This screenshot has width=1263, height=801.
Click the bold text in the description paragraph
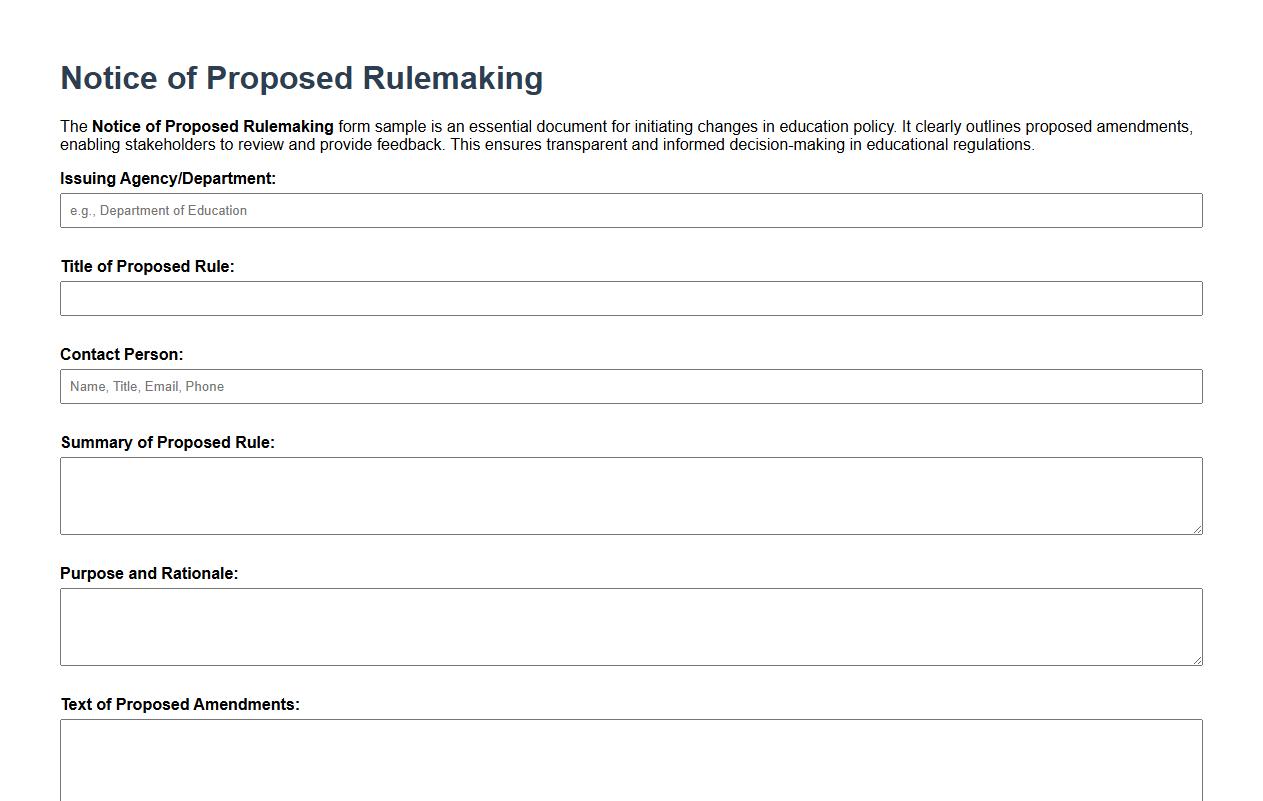[212, 126]
